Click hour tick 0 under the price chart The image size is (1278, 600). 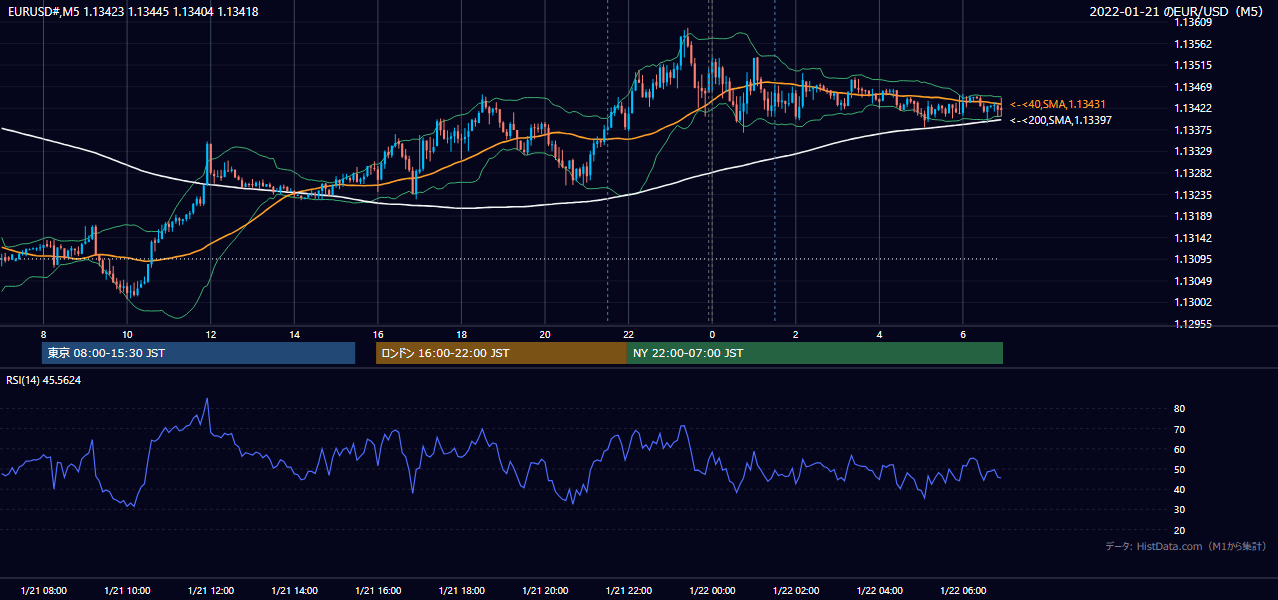coord(712,334)
